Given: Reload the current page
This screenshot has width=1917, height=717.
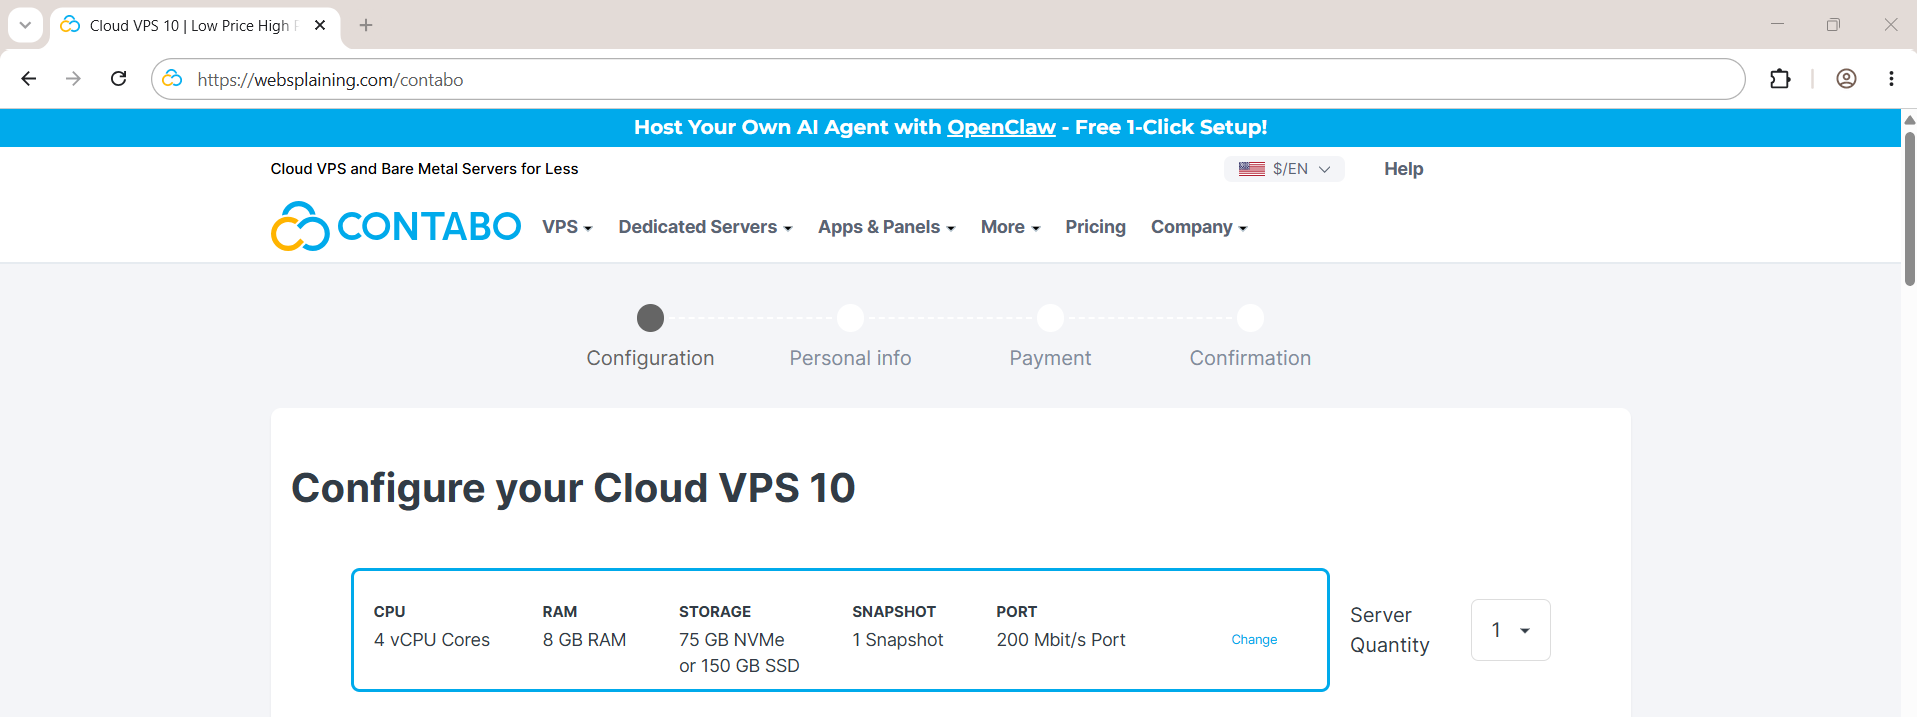Looking at the screenshot, I should [x=118, y=79].
